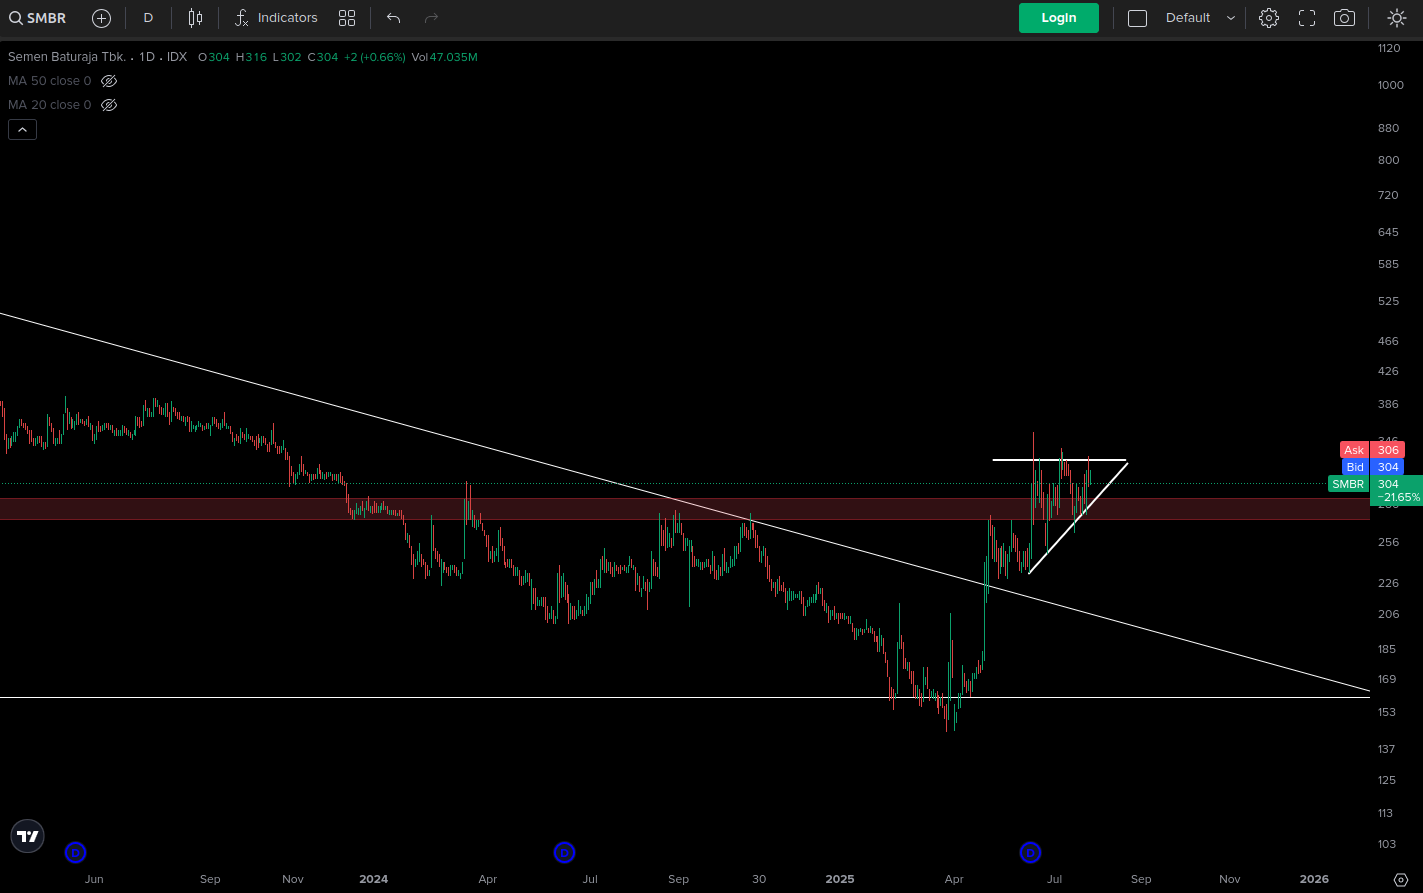The width and height of the screenshot is (1423, 893).
Task: Click the event marker near Jul 2024
Action: pos(564,853)
